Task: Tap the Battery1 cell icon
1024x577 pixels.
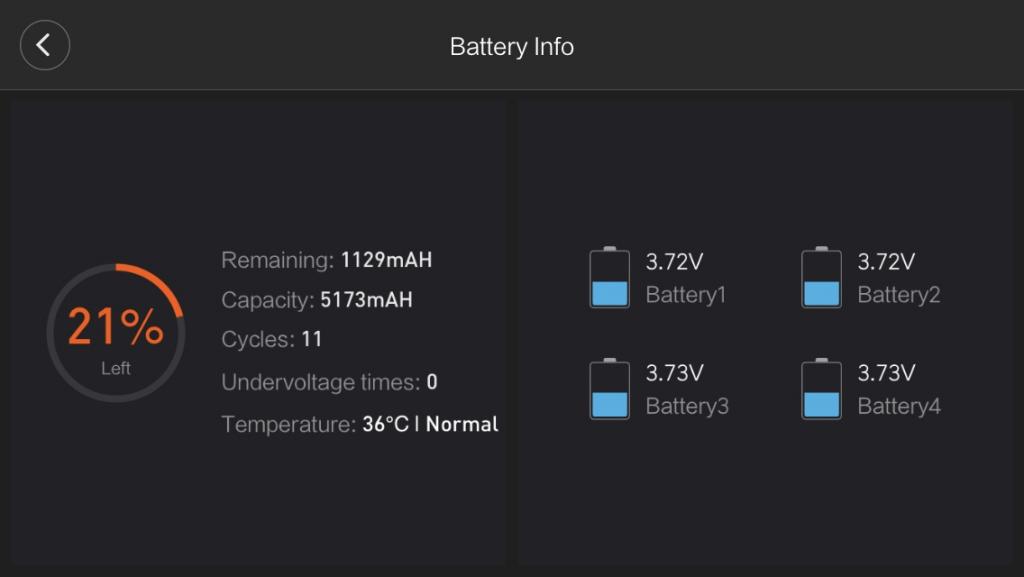Action: [x=609, y=277]
